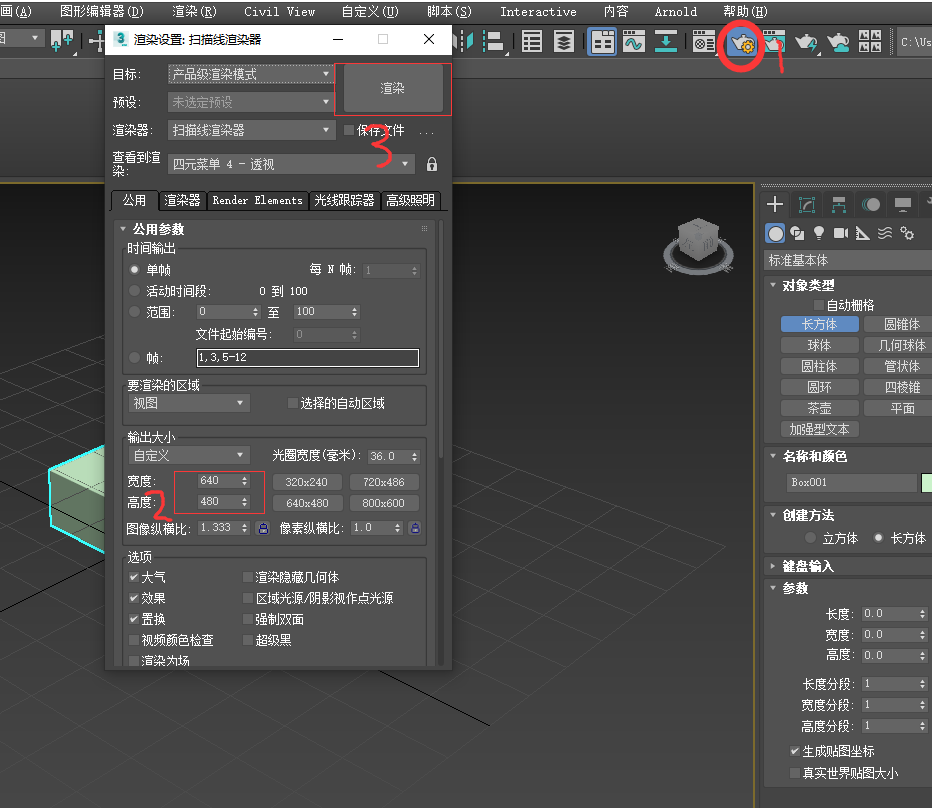The image size is (932, 808).
Task: Open the Hierarchy panel icon
Action: point(840,204)
